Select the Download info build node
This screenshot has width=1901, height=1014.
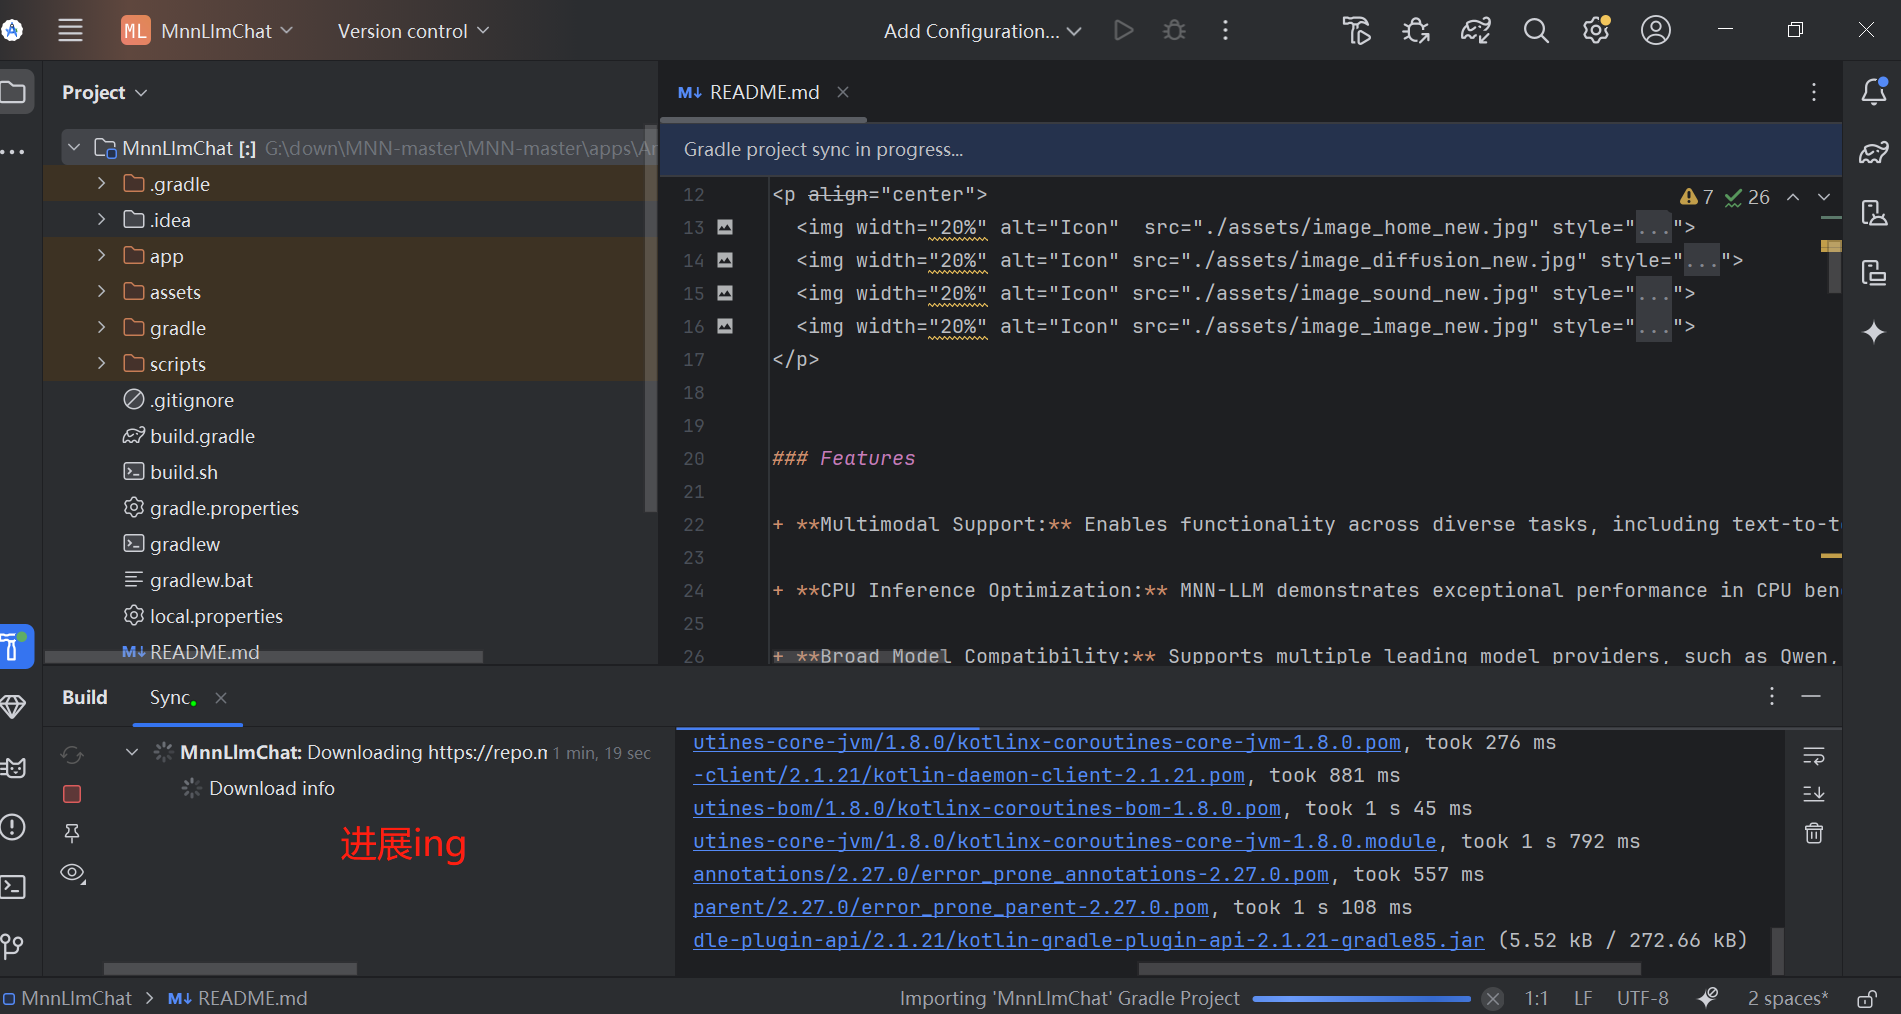(272, 788)
